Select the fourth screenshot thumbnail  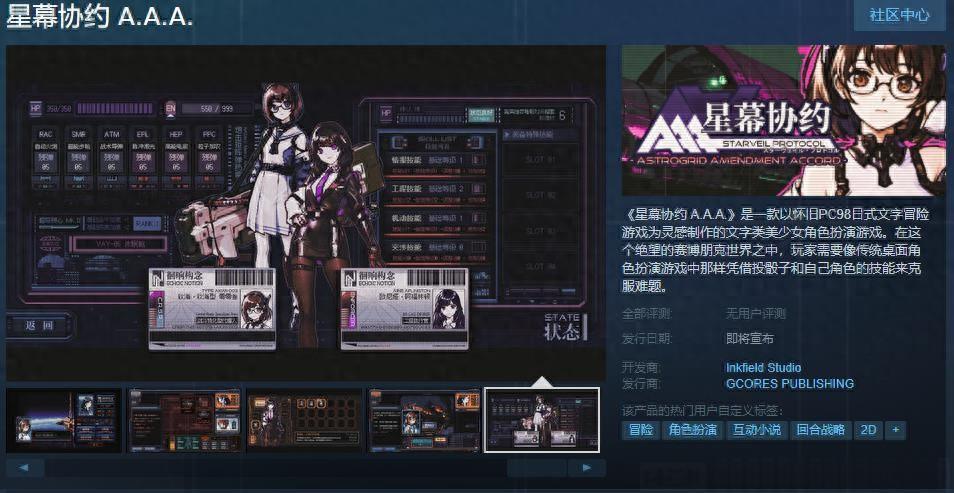[424, 420]
